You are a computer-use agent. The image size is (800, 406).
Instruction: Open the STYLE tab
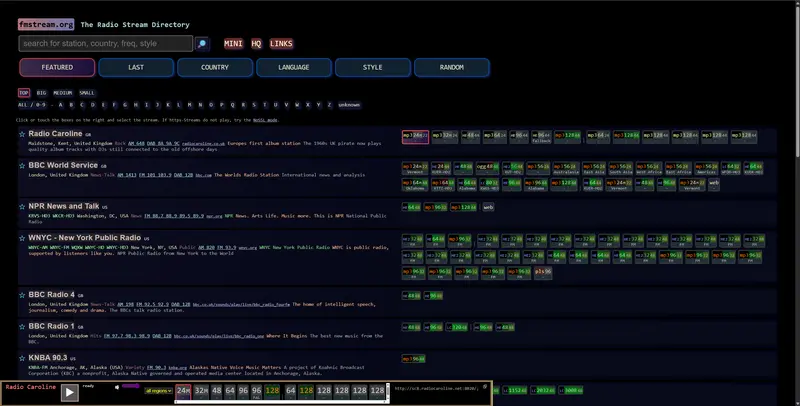point(372,67)
